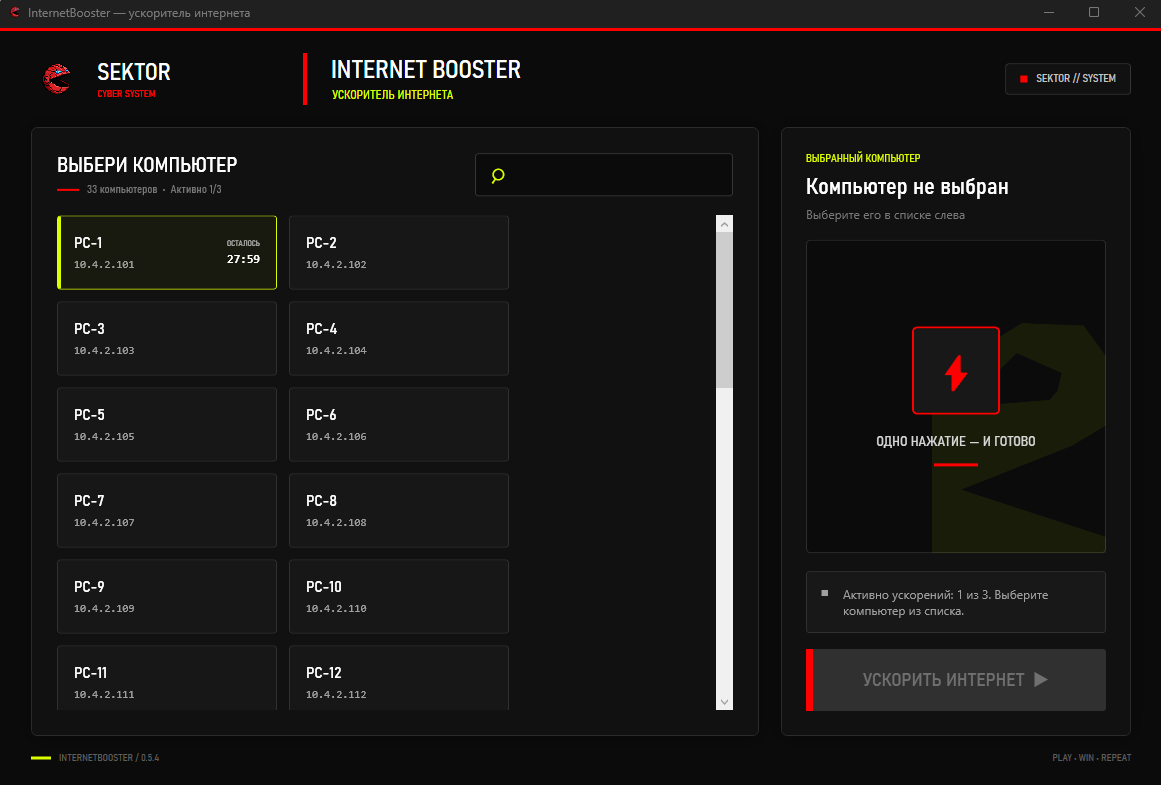
Task: Click the "Активно 1/3" counter text
Action: (x=196, y=190)
